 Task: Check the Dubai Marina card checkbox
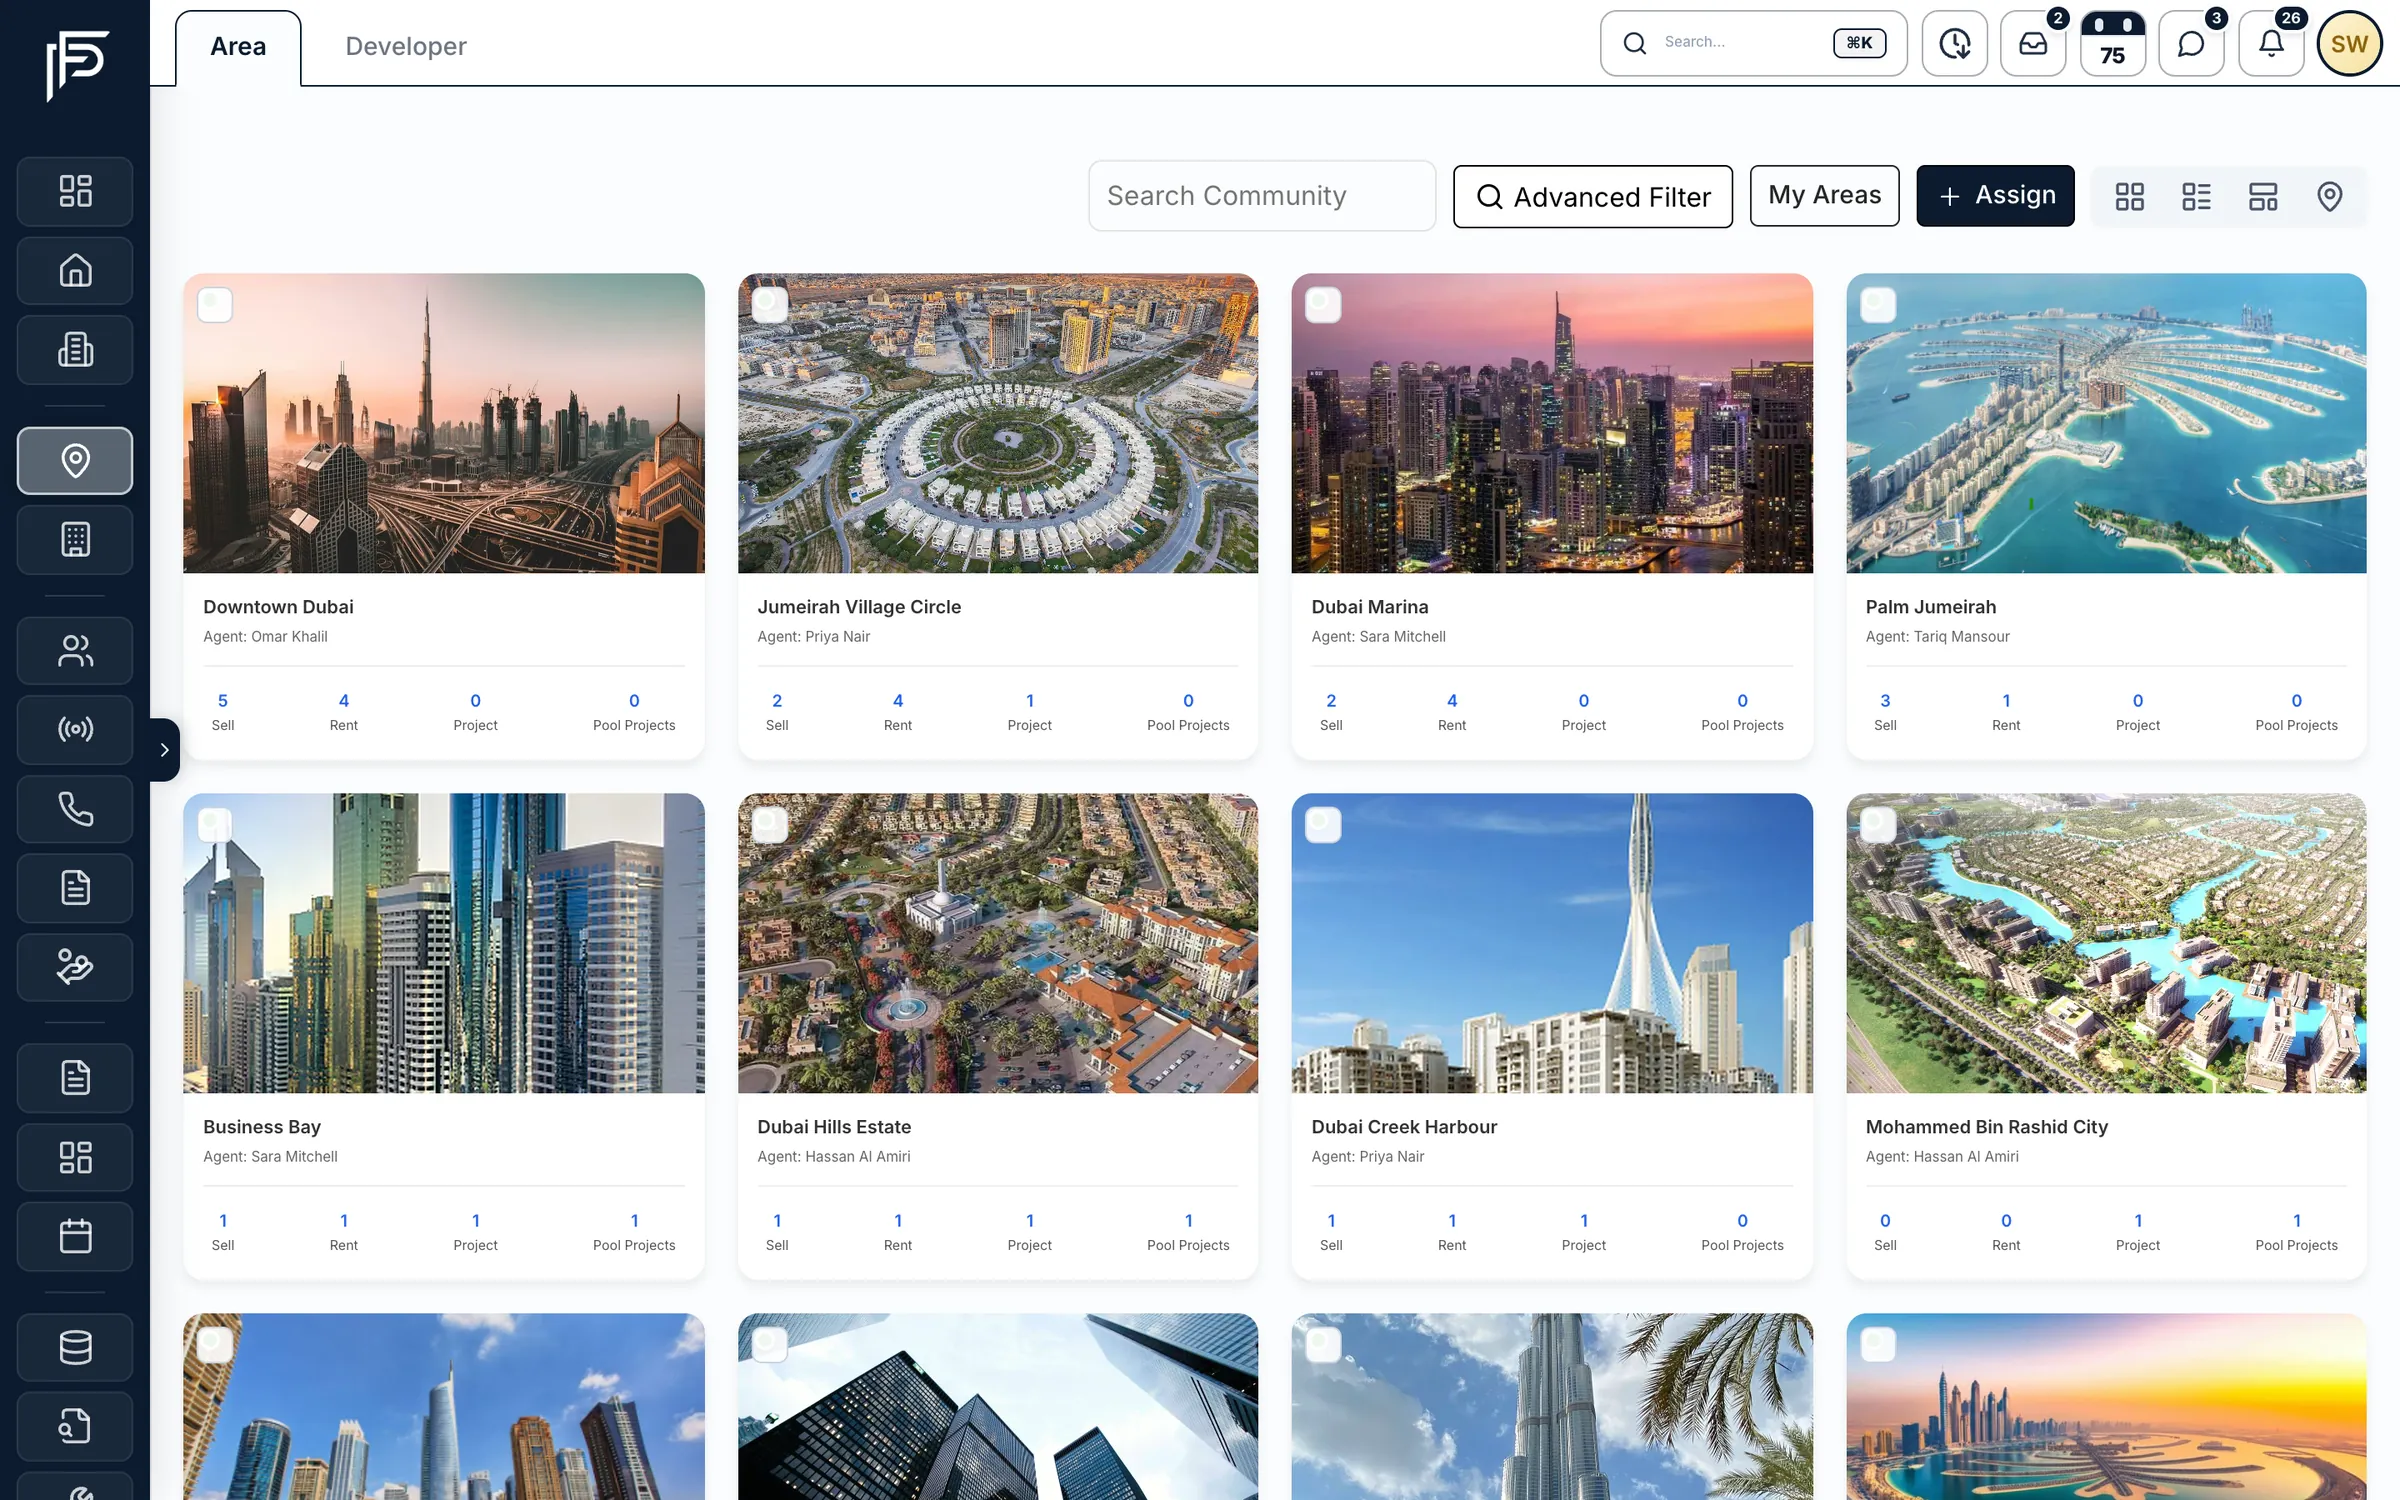pos(1323,305)
